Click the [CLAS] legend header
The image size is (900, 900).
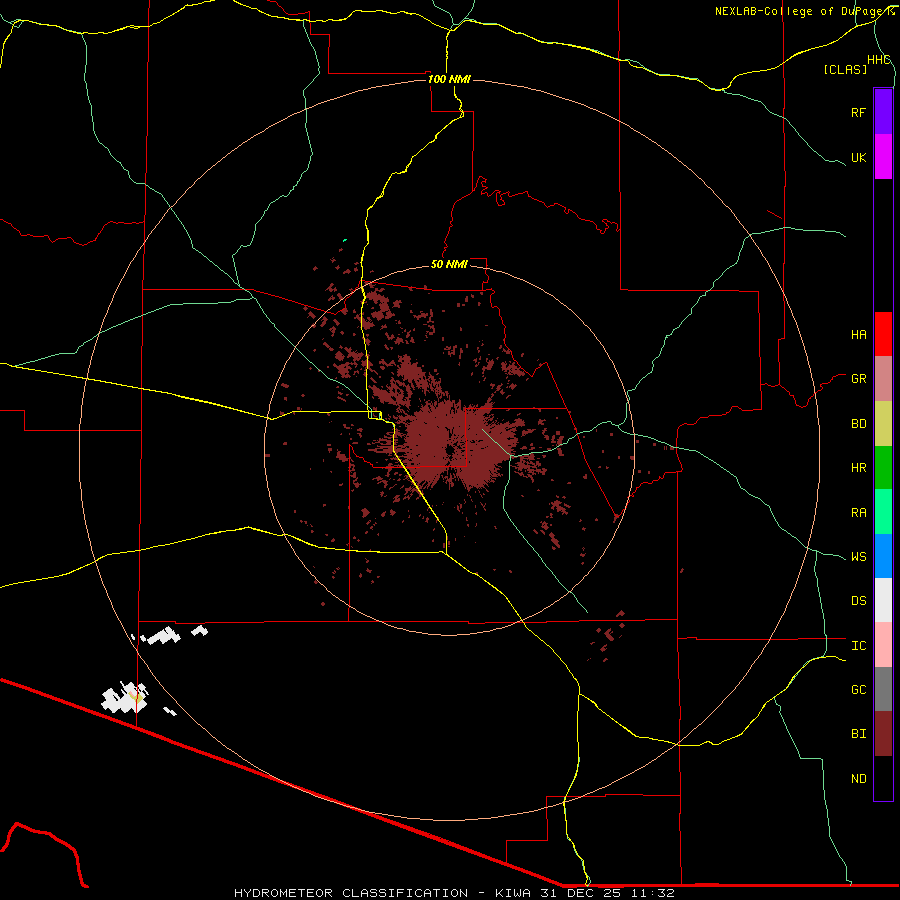pos(844,70)
